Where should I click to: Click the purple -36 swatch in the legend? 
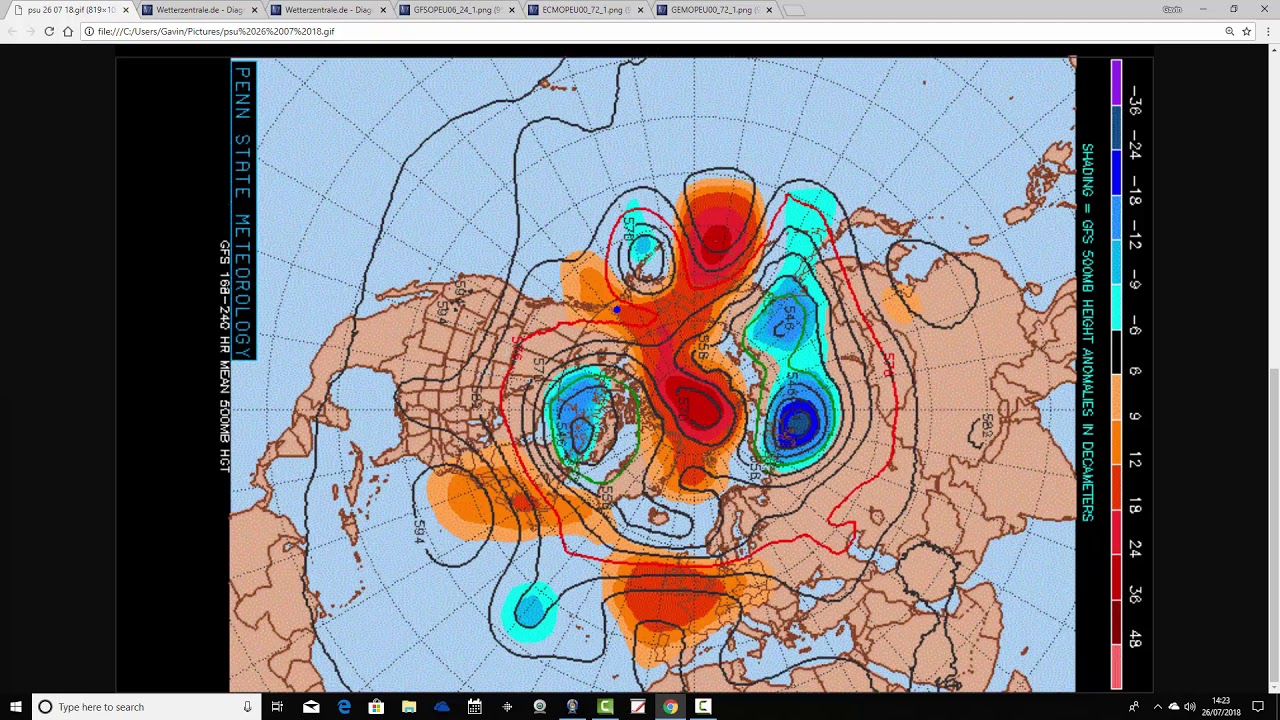point(1116,82)
